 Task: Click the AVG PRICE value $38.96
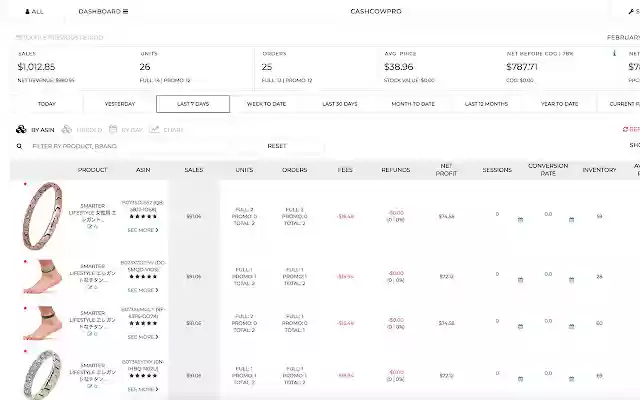[x=399, y=67]
